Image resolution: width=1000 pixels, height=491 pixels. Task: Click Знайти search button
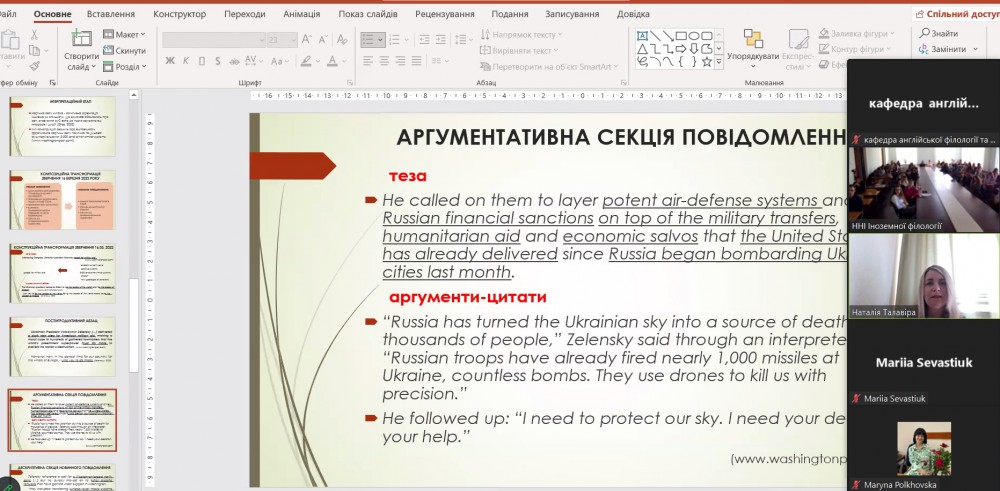[x=939, y=34]
